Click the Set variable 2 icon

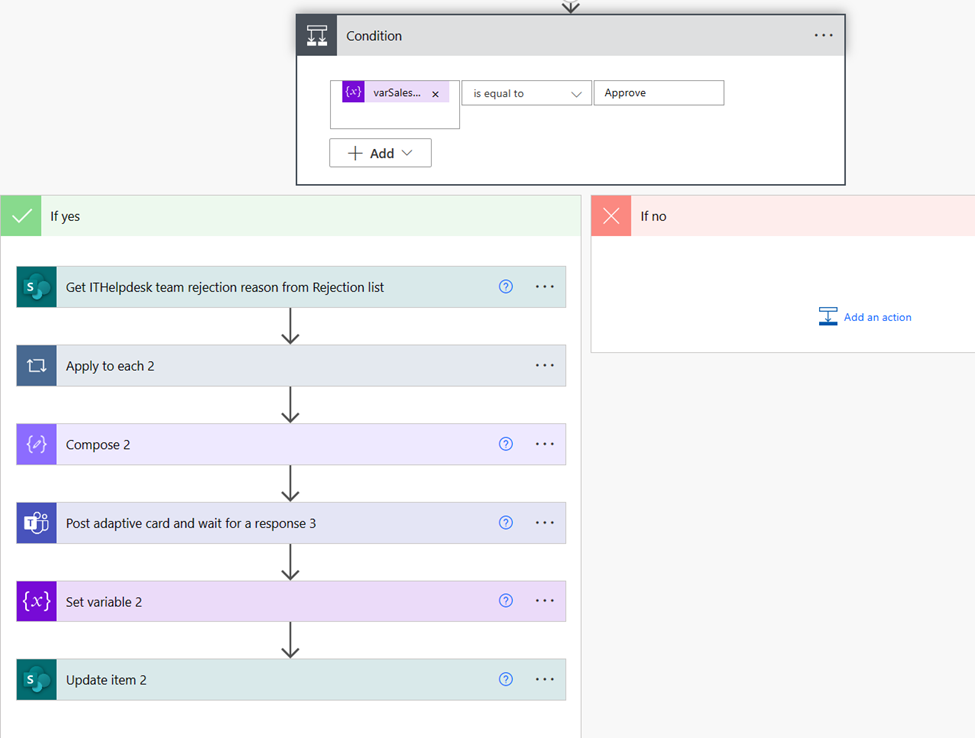point(37,602)
